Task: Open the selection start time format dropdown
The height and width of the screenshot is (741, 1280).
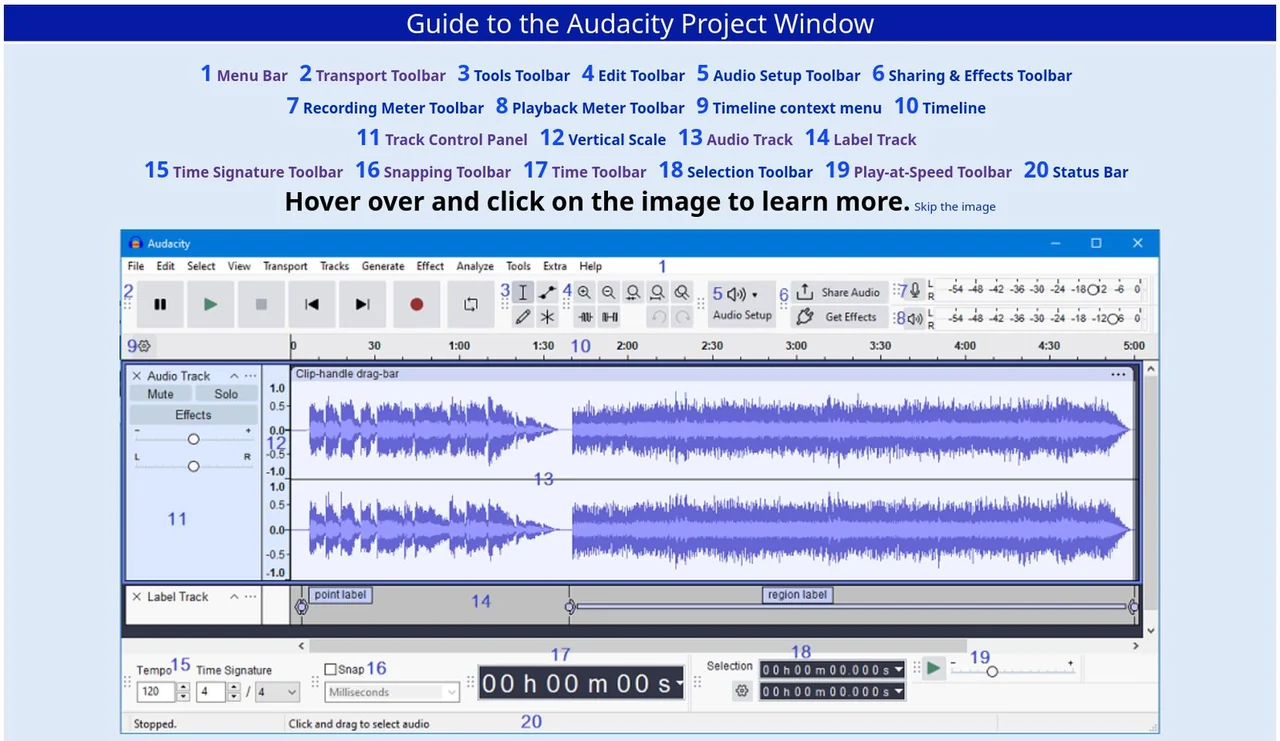Action: click(899, 669)
